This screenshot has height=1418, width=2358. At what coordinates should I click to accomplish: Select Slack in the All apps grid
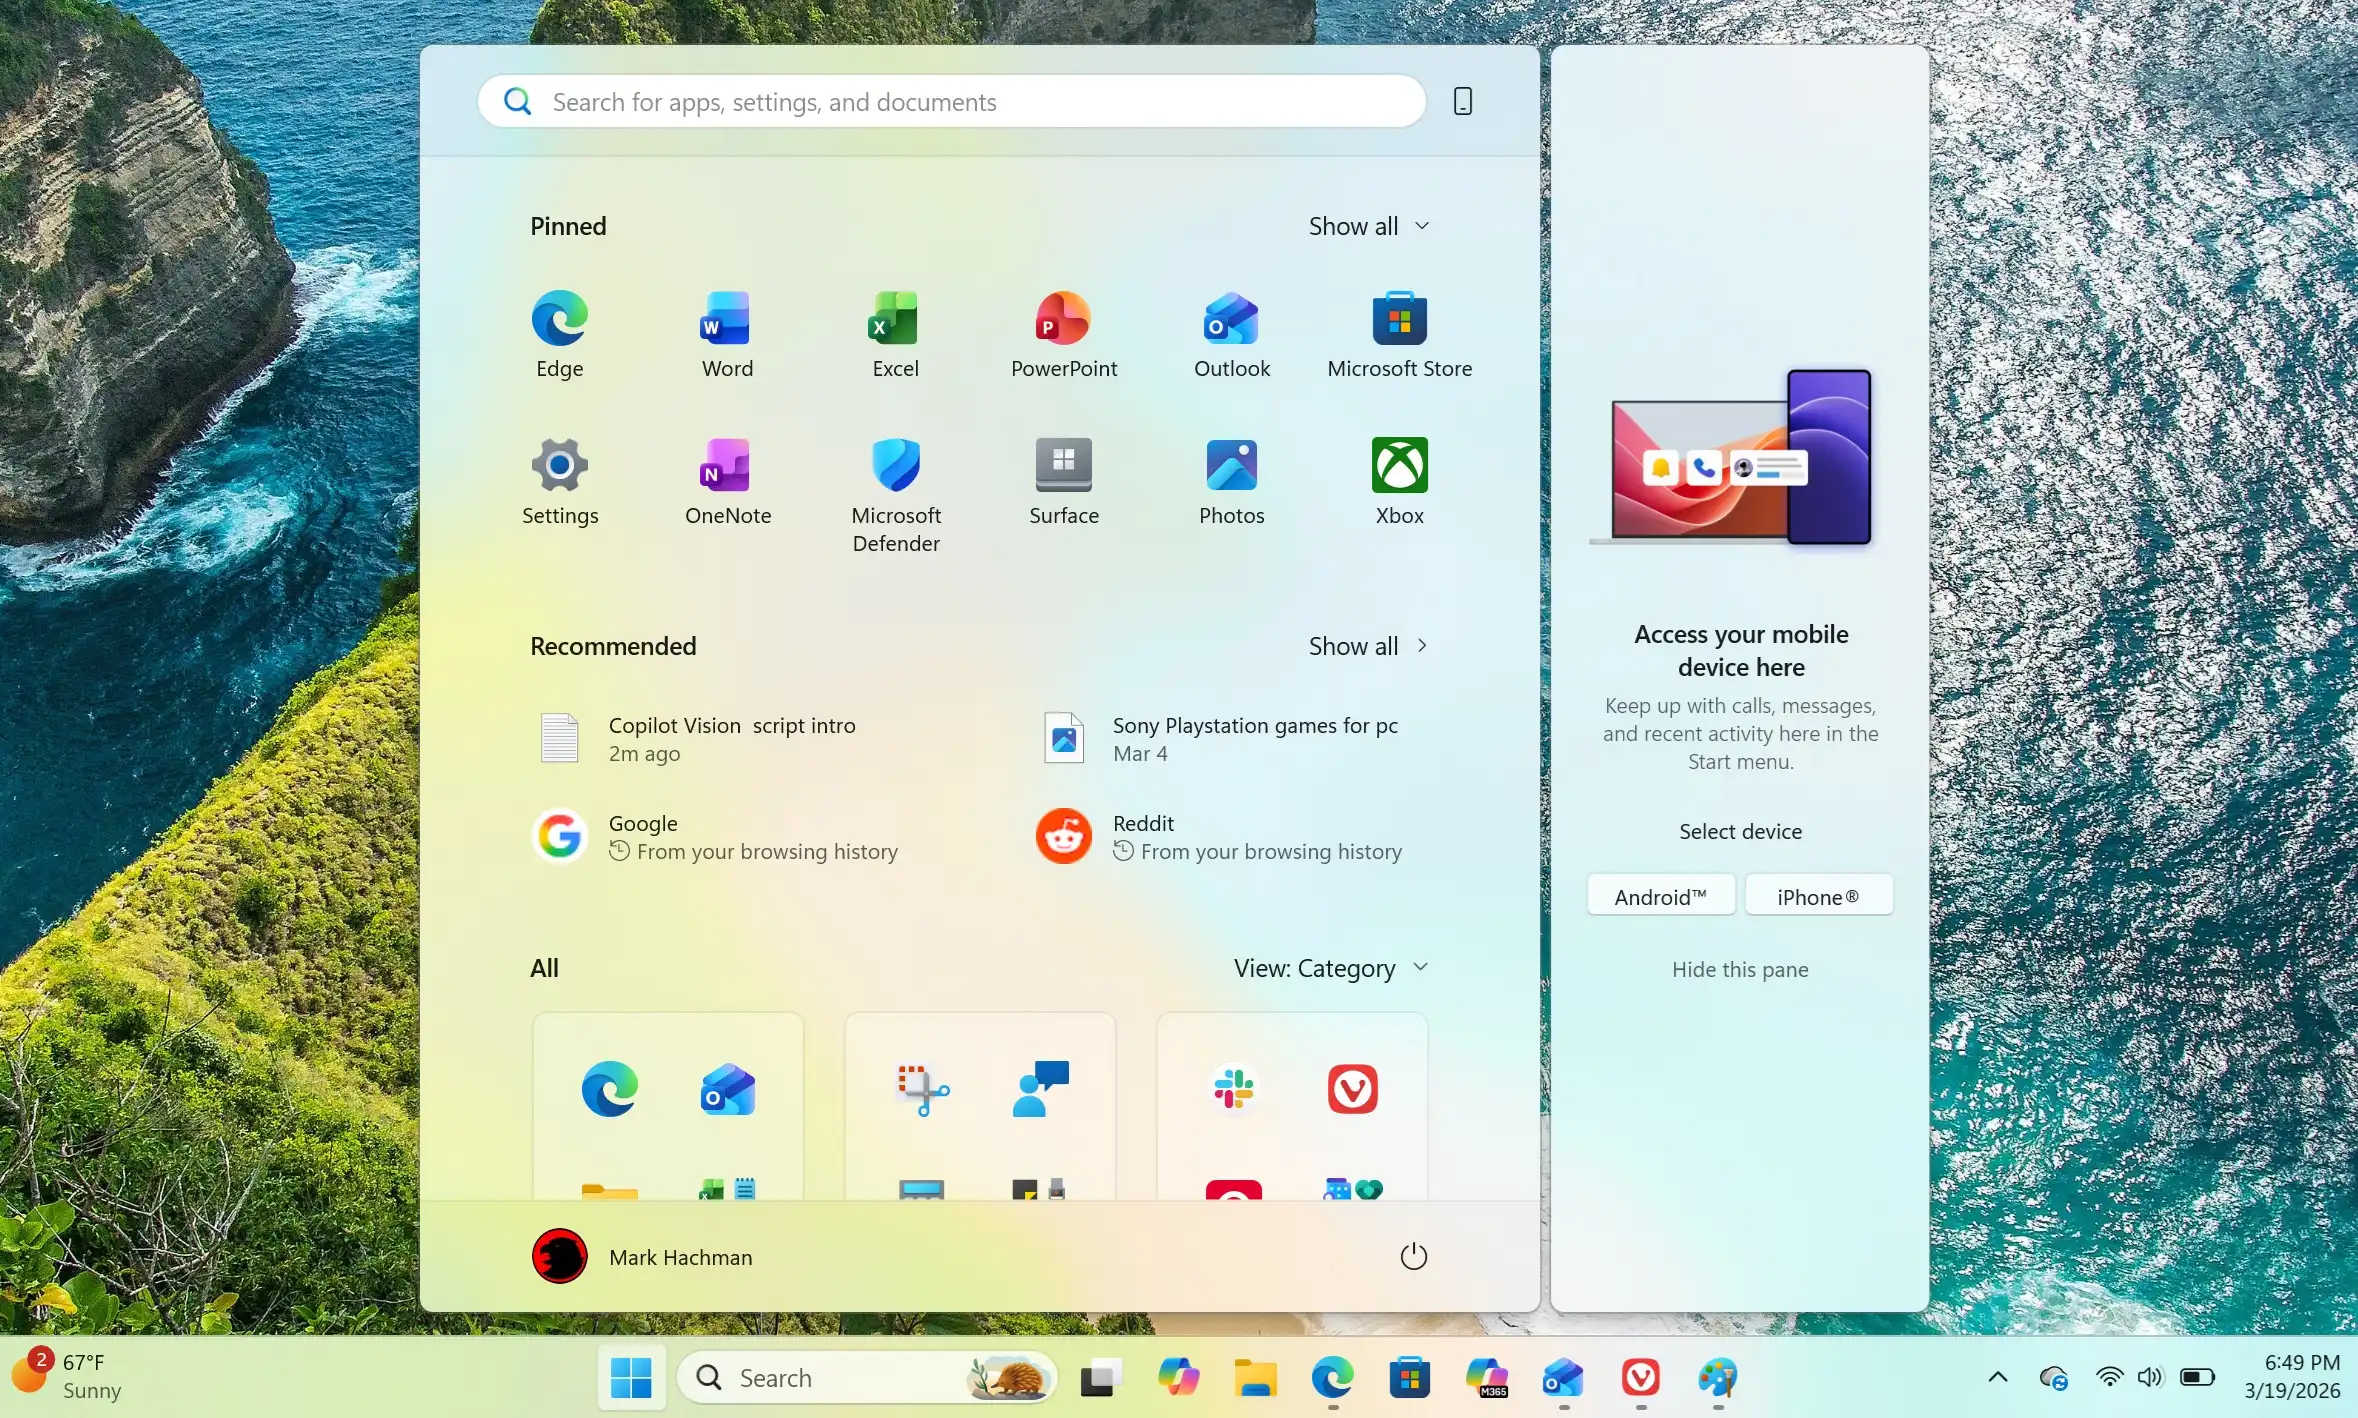[x=1232, y=1089]
